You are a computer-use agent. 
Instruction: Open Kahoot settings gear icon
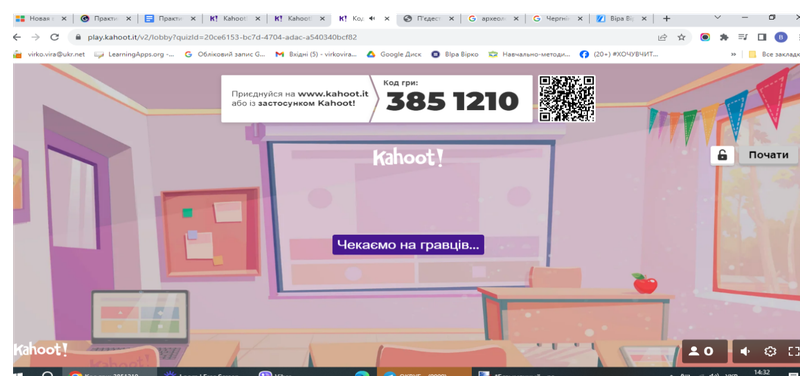770,351
